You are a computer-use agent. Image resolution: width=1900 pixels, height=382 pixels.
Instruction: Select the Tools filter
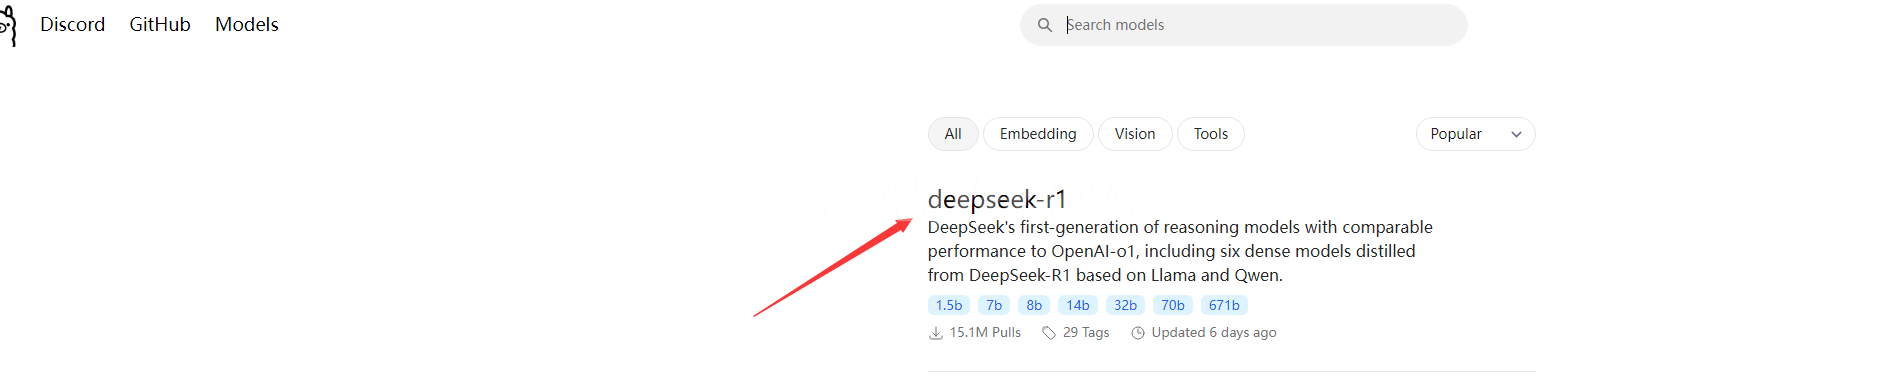pyautogui.click(x=1211, y=134)
